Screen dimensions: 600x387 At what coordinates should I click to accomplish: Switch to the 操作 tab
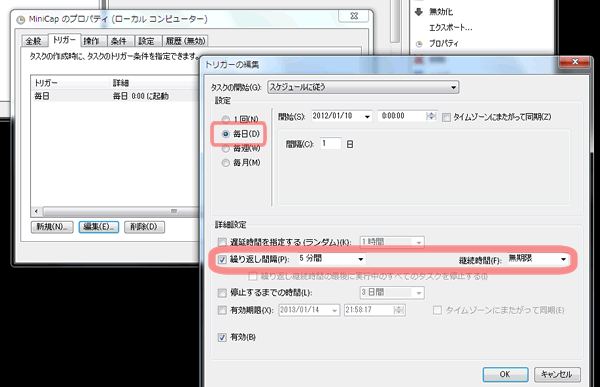pos(91,41)
